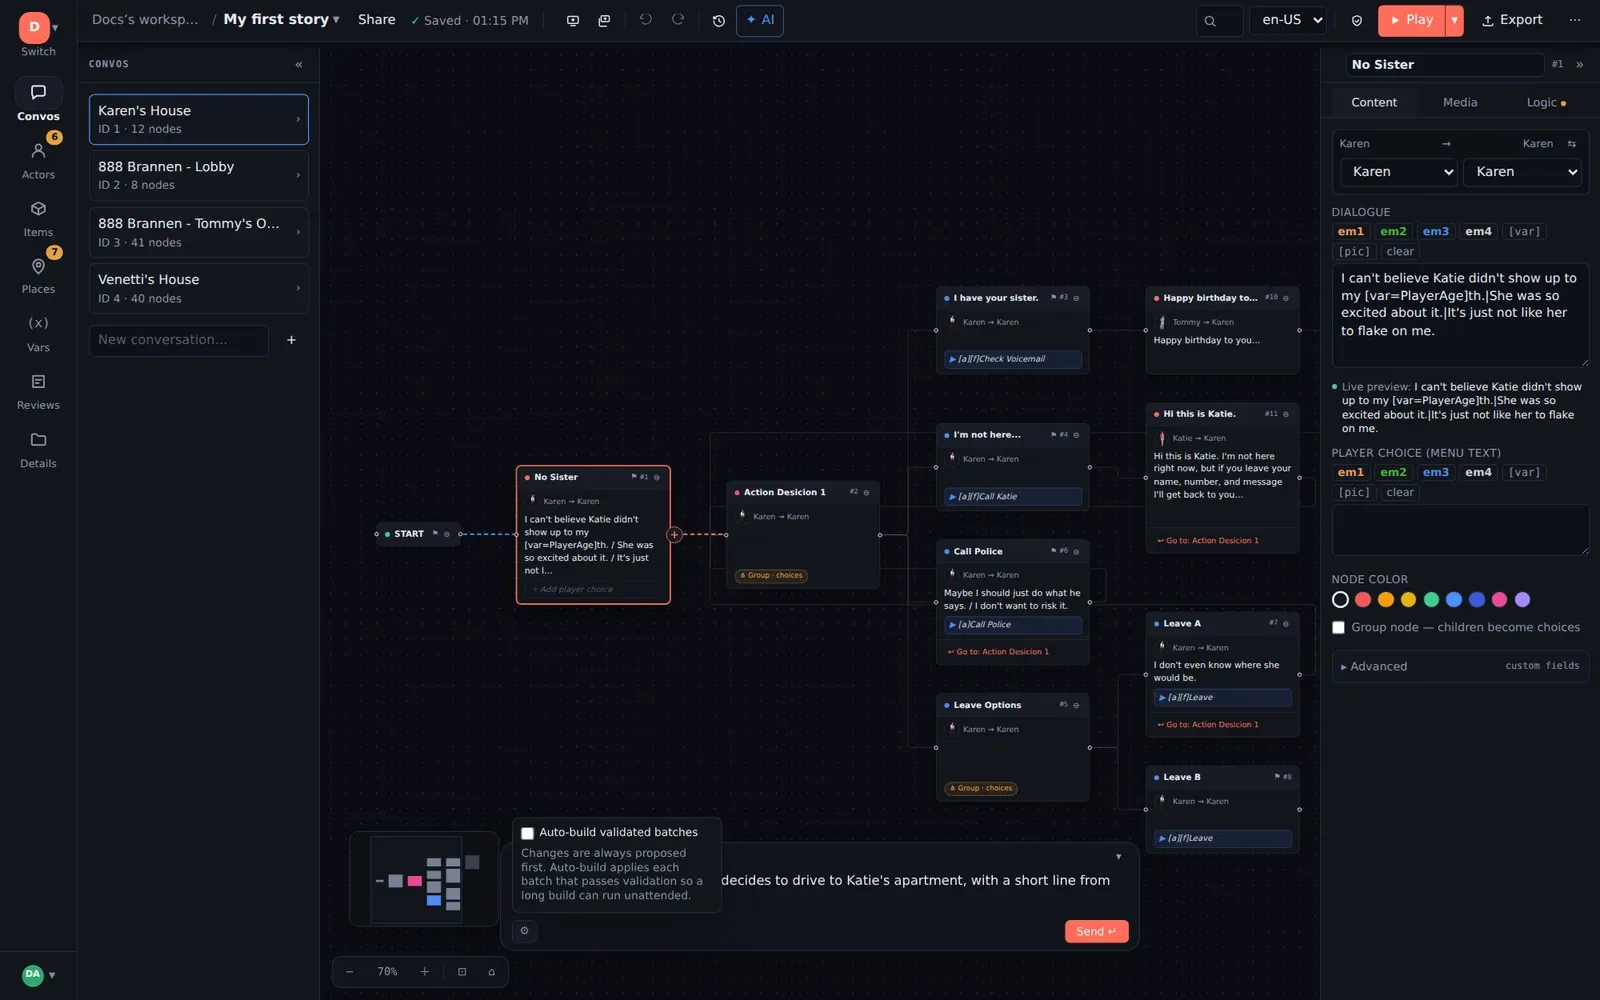Zoom in the canvas with plus

click(424, 972)
